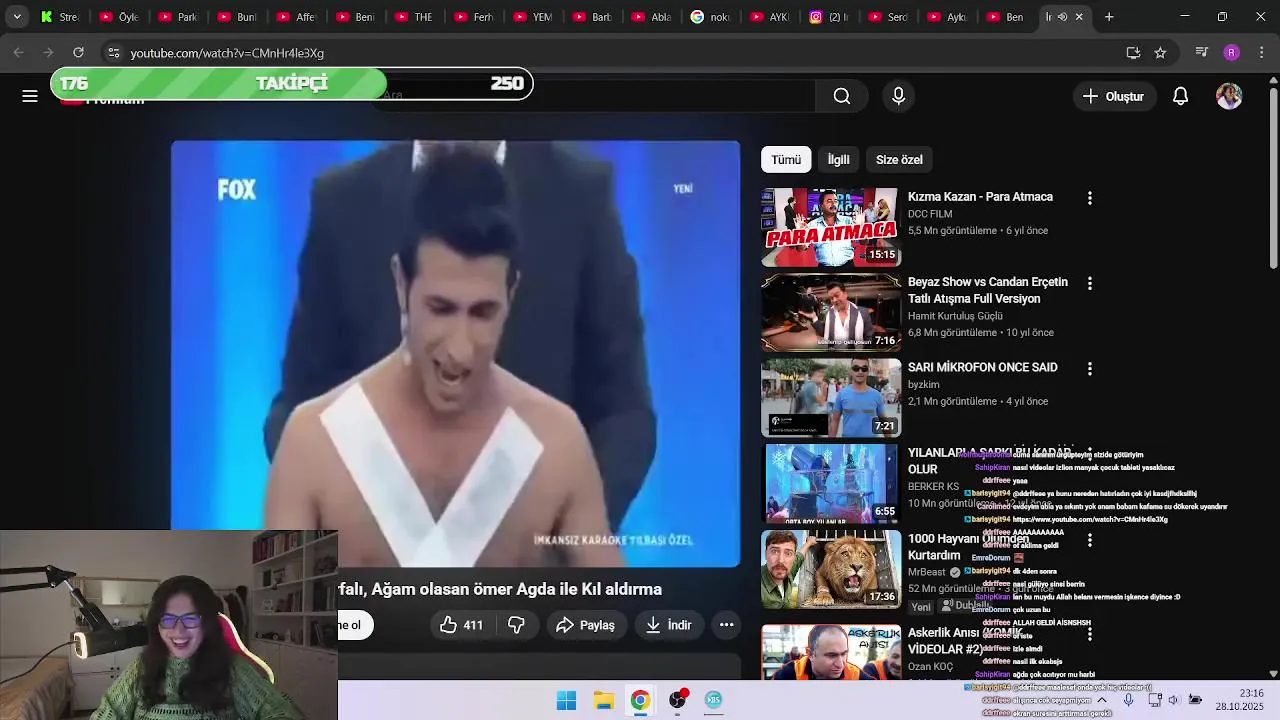Switch to the Instagram (2) tab

830,17
